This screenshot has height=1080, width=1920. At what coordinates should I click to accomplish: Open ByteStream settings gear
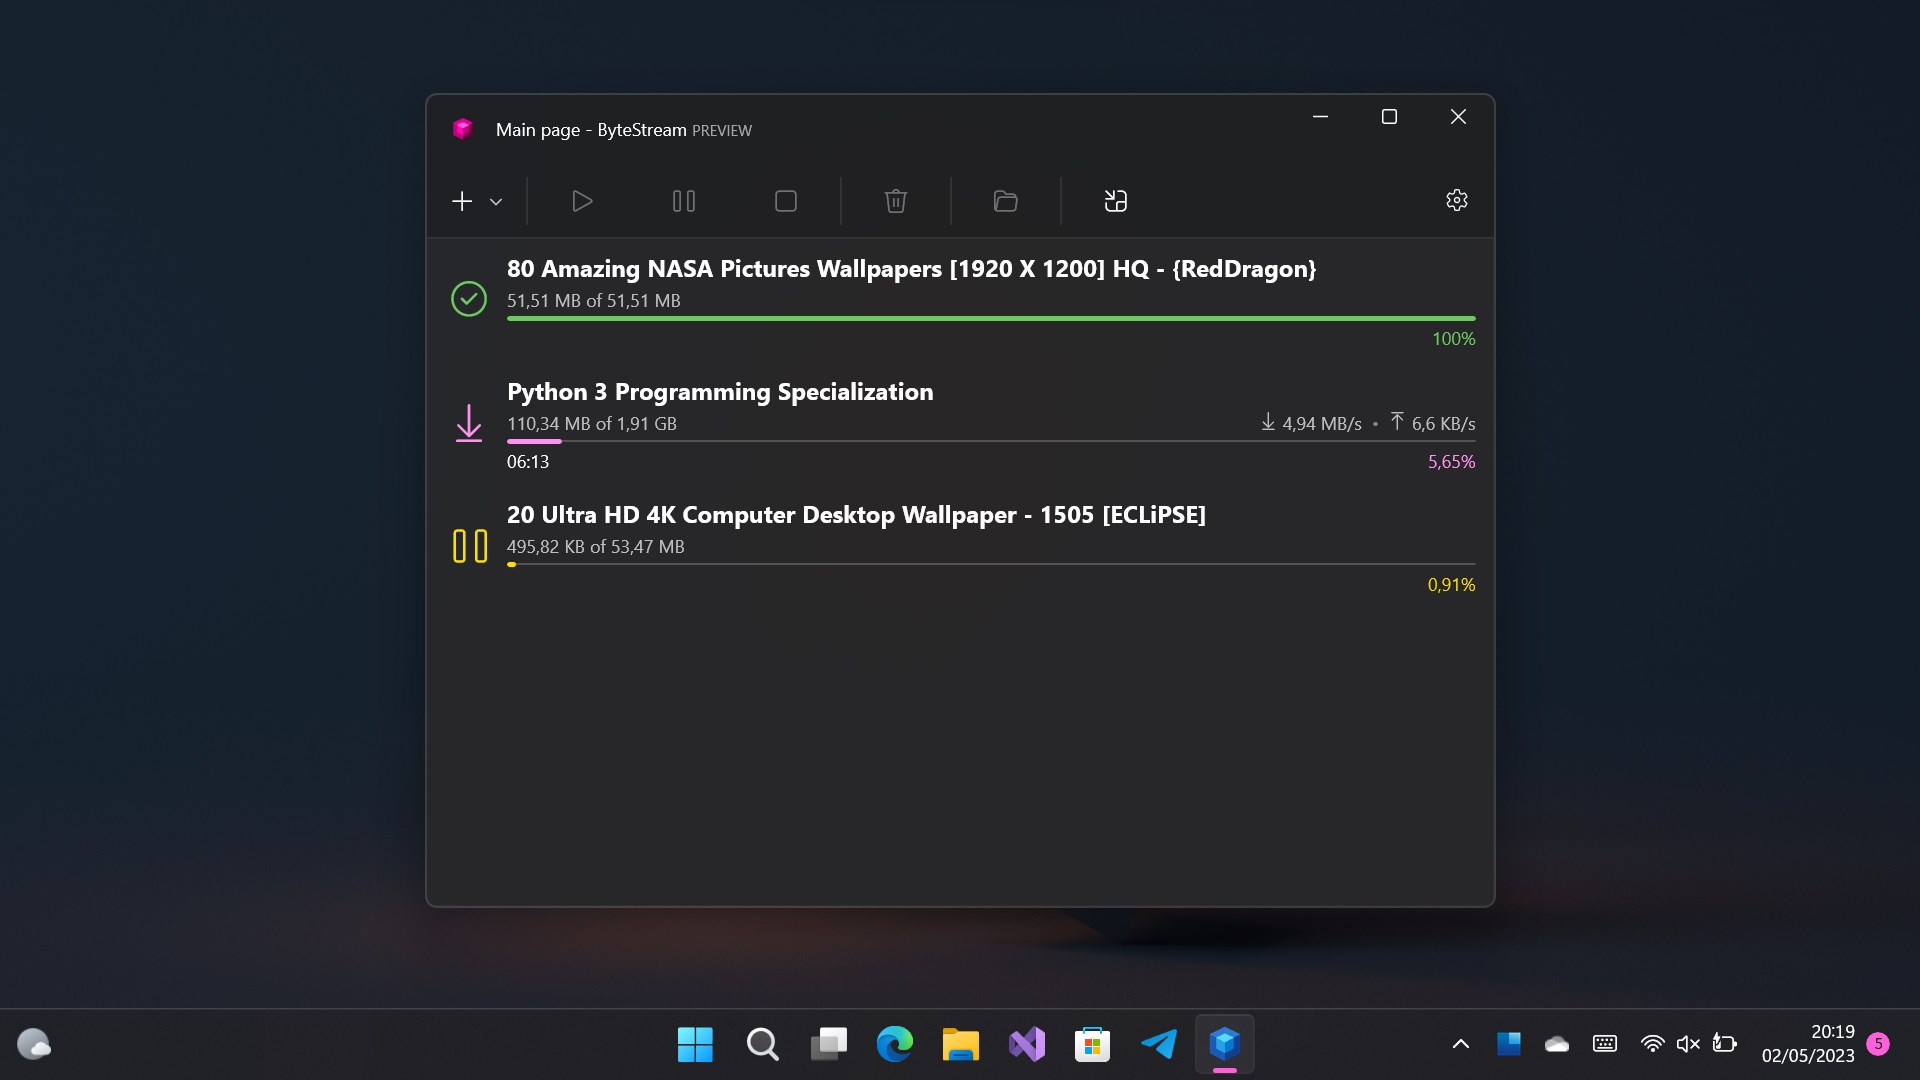pyautogui.click(x=1457, y=200)
